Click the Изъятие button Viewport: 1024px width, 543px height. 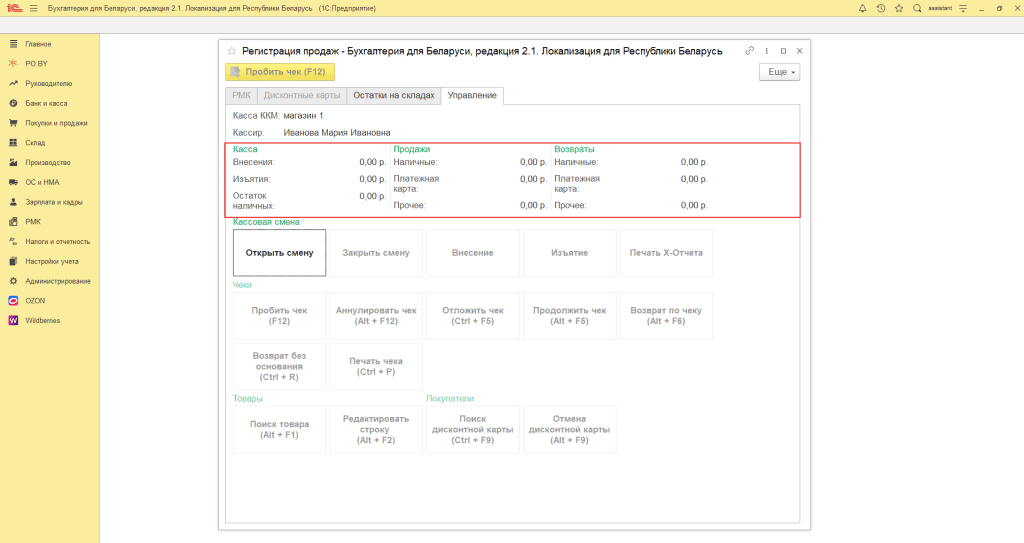click(x=569, y=253)
